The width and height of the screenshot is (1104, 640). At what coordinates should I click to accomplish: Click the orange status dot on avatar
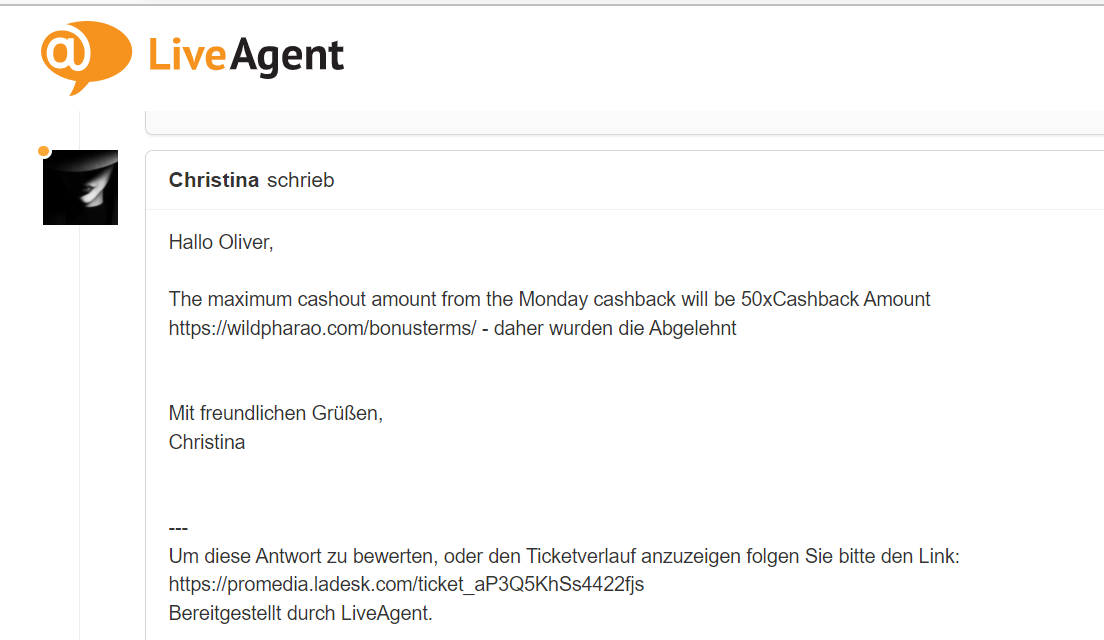pyautogui.click(x=43, y=151)
